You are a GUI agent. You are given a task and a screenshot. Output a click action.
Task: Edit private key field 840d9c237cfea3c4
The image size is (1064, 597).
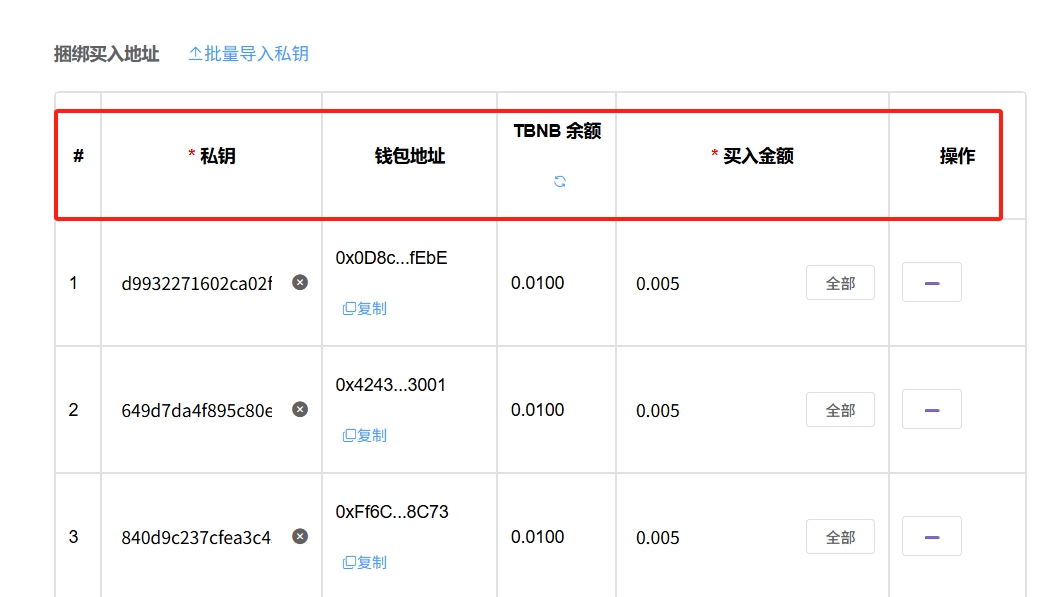point(197,537)
